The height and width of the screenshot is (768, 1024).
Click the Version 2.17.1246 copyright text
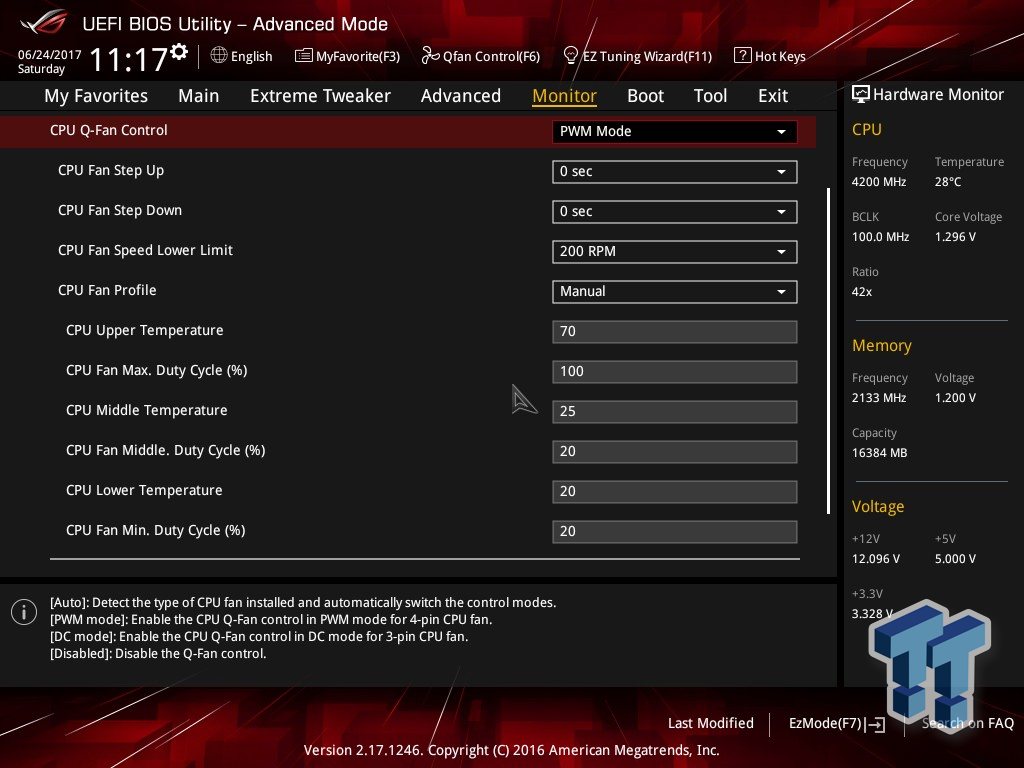click(x=511, y=750)
